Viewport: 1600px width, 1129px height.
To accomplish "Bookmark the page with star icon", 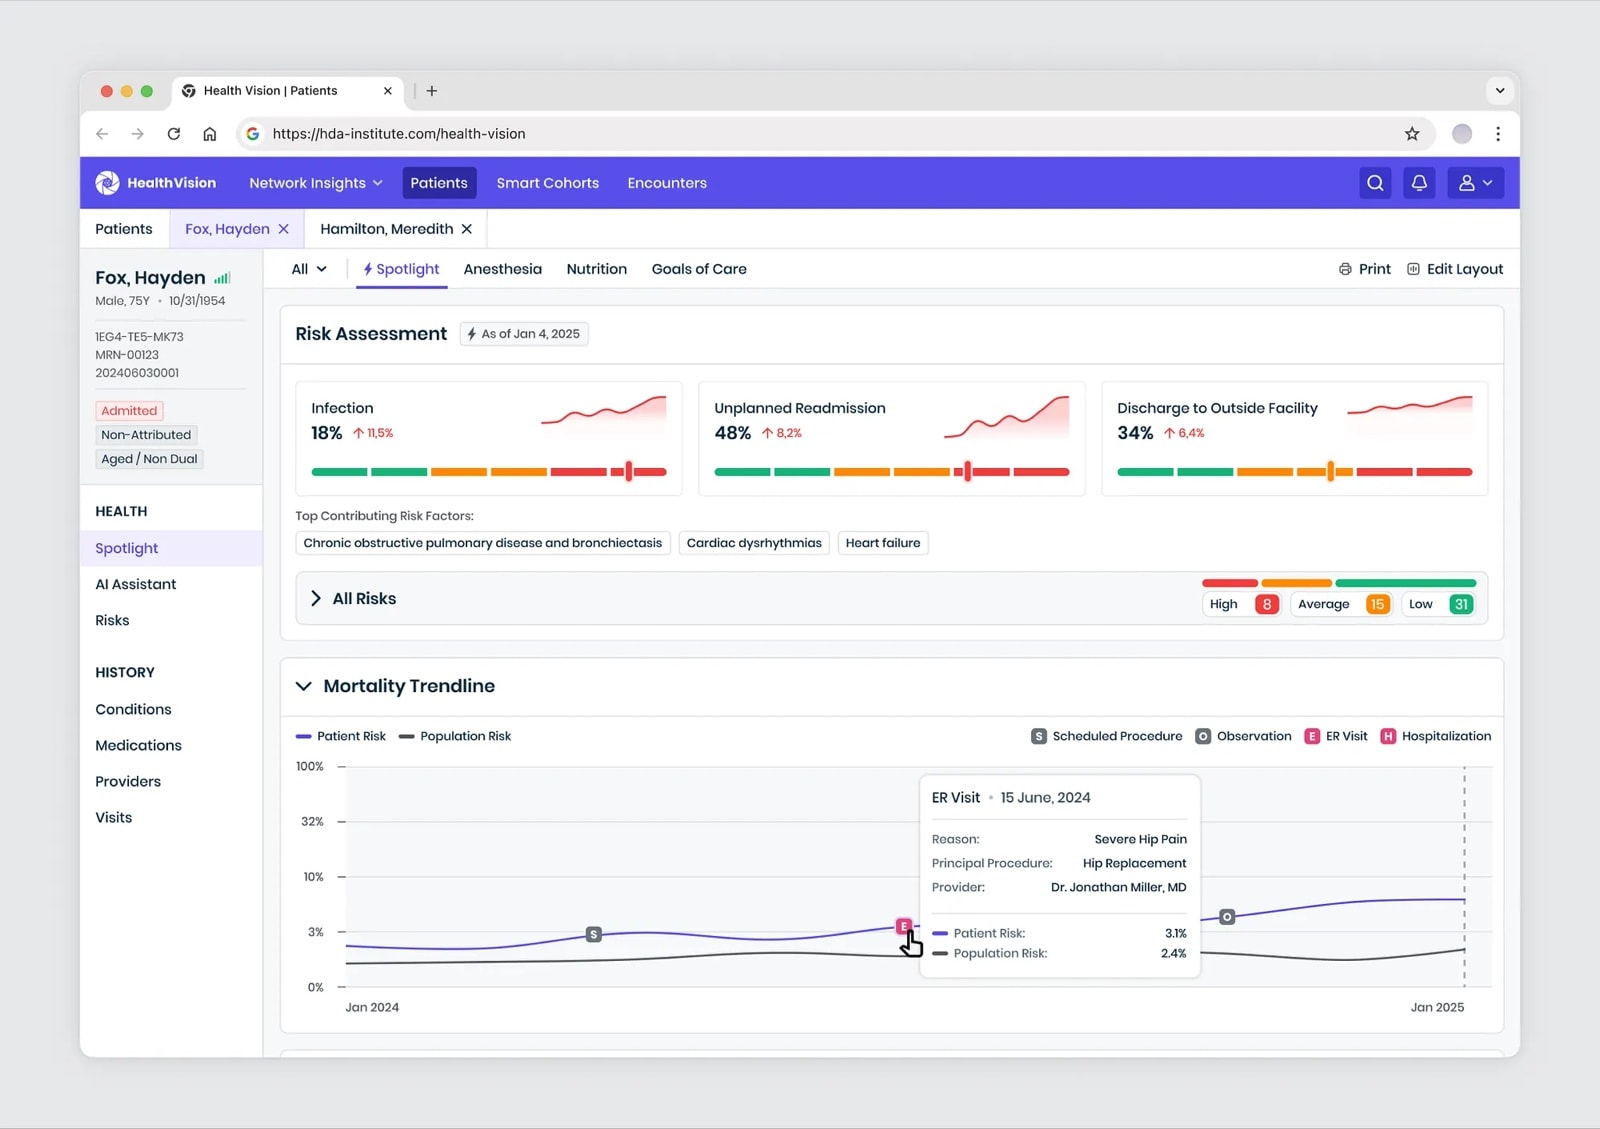I will (1412, 134).
